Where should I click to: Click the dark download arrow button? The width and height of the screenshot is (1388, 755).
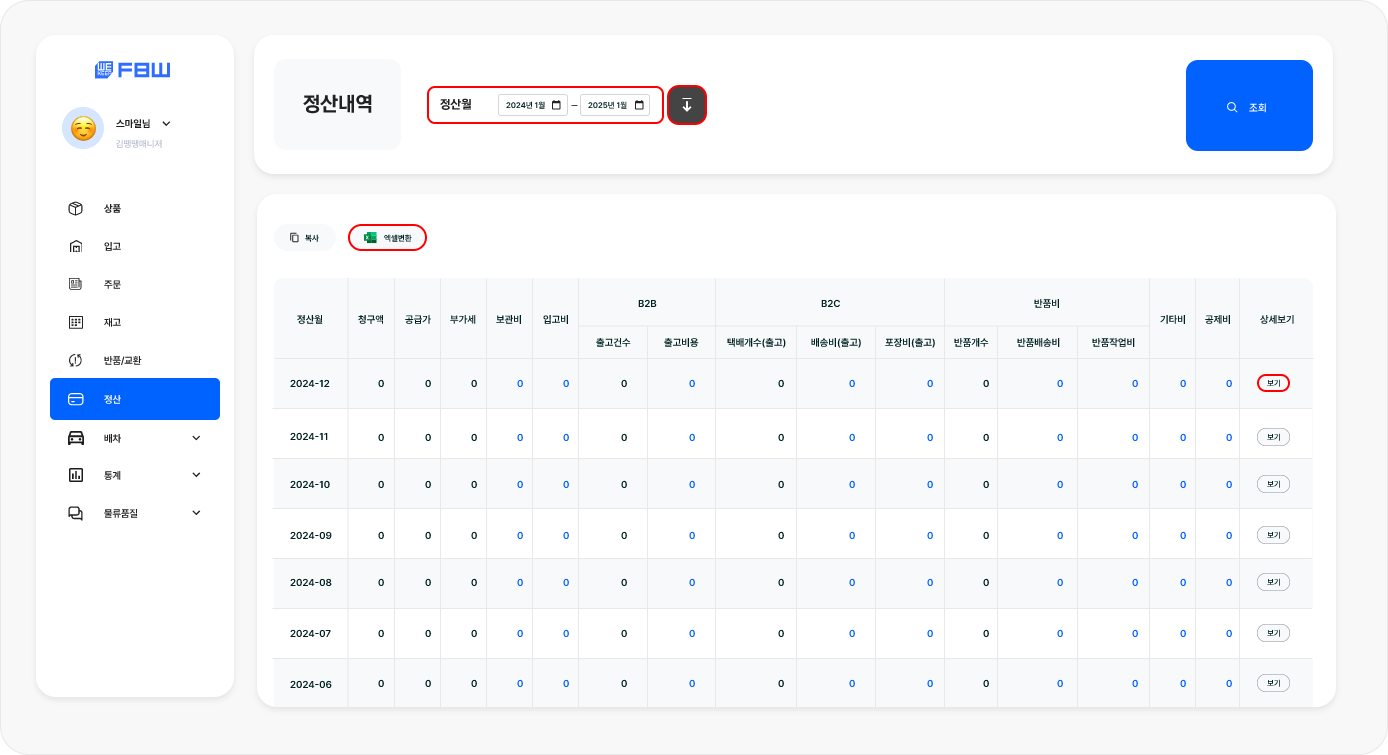click(x=687, y=105)
